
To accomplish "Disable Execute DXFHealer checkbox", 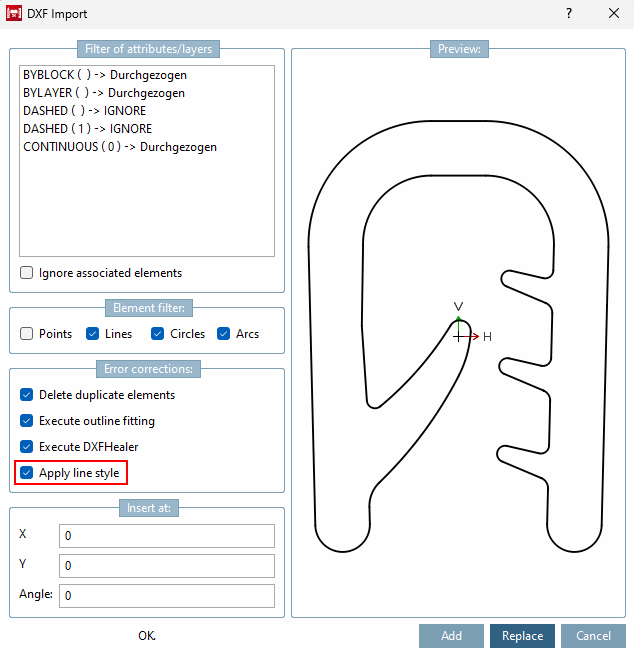I will 26,447.
